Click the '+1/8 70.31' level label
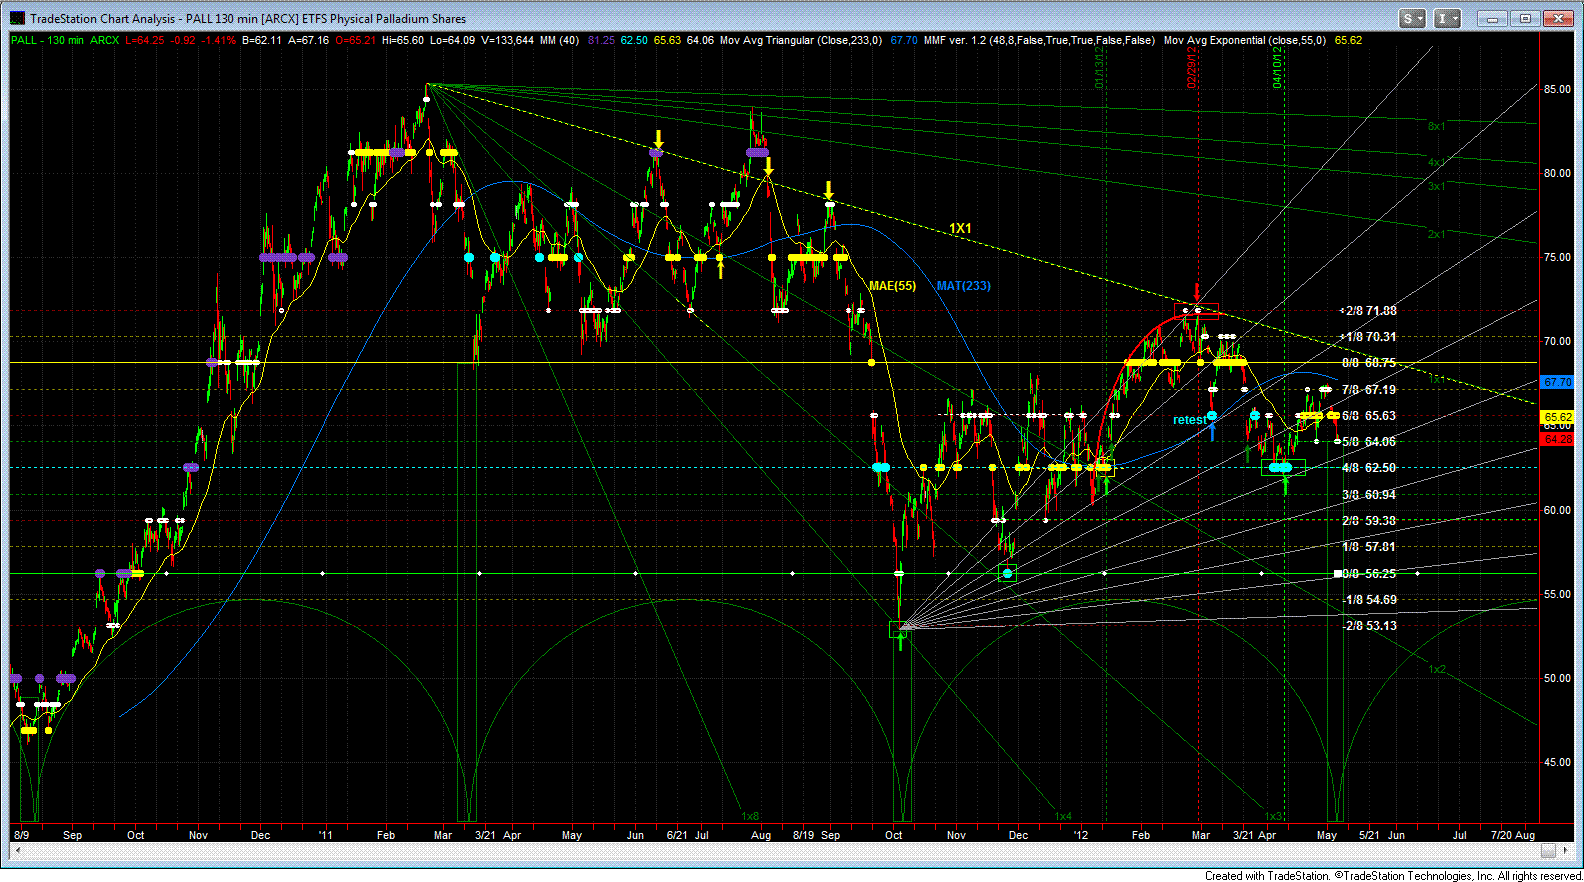This screenshot has height=882, width=1584. tap(1368, 337)
